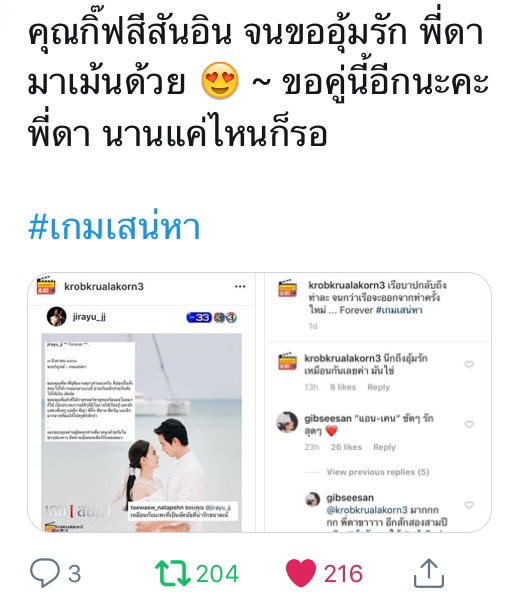Screen dimensions: 523x608
Task: Click krobkrualakorn3 clapperboard avatar in post header
Action: [47, 286]
